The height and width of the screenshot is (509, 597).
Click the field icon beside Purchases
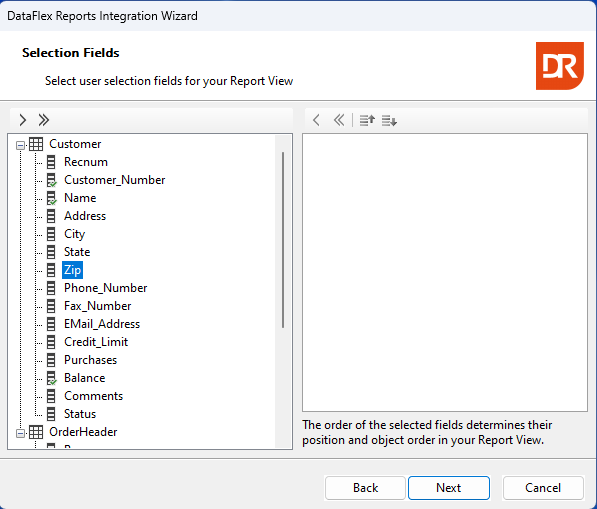pos(51,360)
